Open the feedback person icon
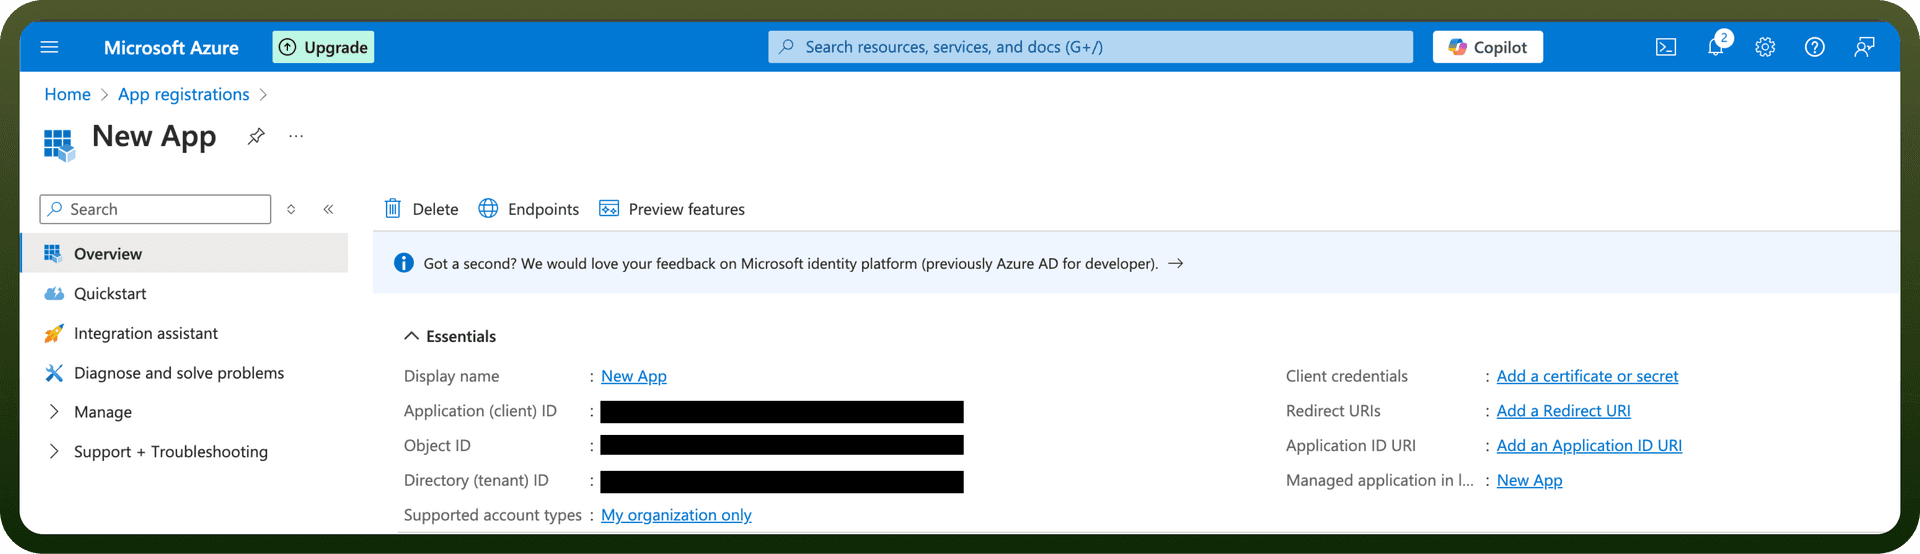 click(1864, 47)
